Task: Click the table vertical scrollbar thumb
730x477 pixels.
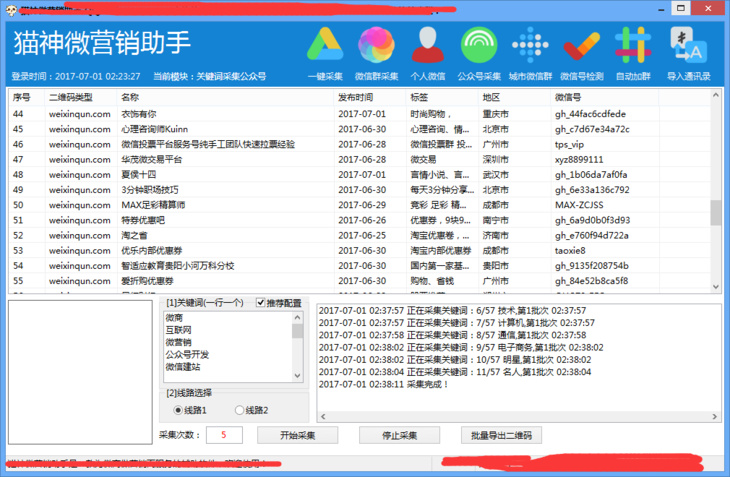Action: click(716, 213)
